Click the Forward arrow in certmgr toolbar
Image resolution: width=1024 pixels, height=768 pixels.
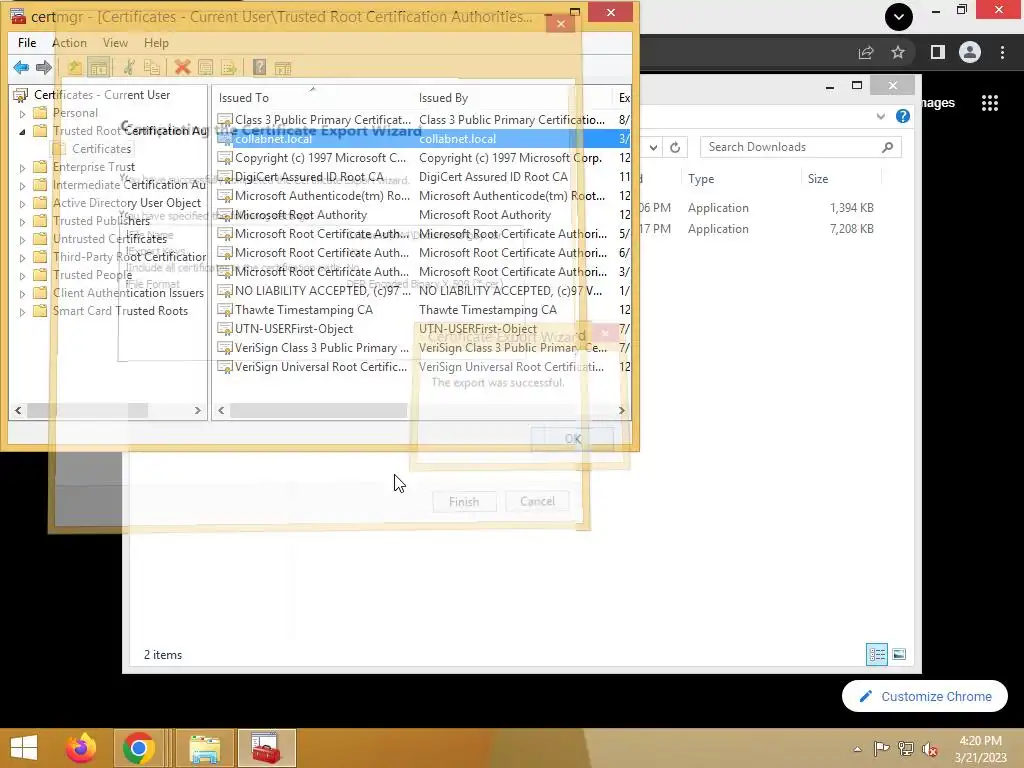tap(44, 67)
